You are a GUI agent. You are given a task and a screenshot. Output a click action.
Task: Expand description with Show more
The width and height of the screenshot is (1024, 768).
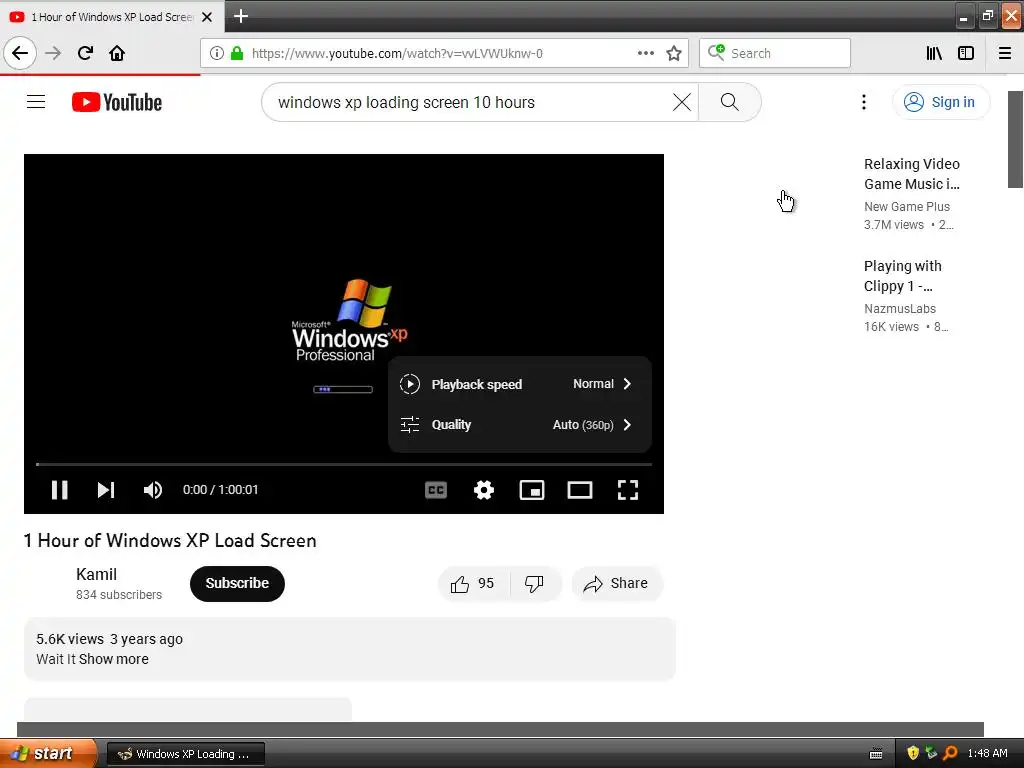(x=114, y=659)
